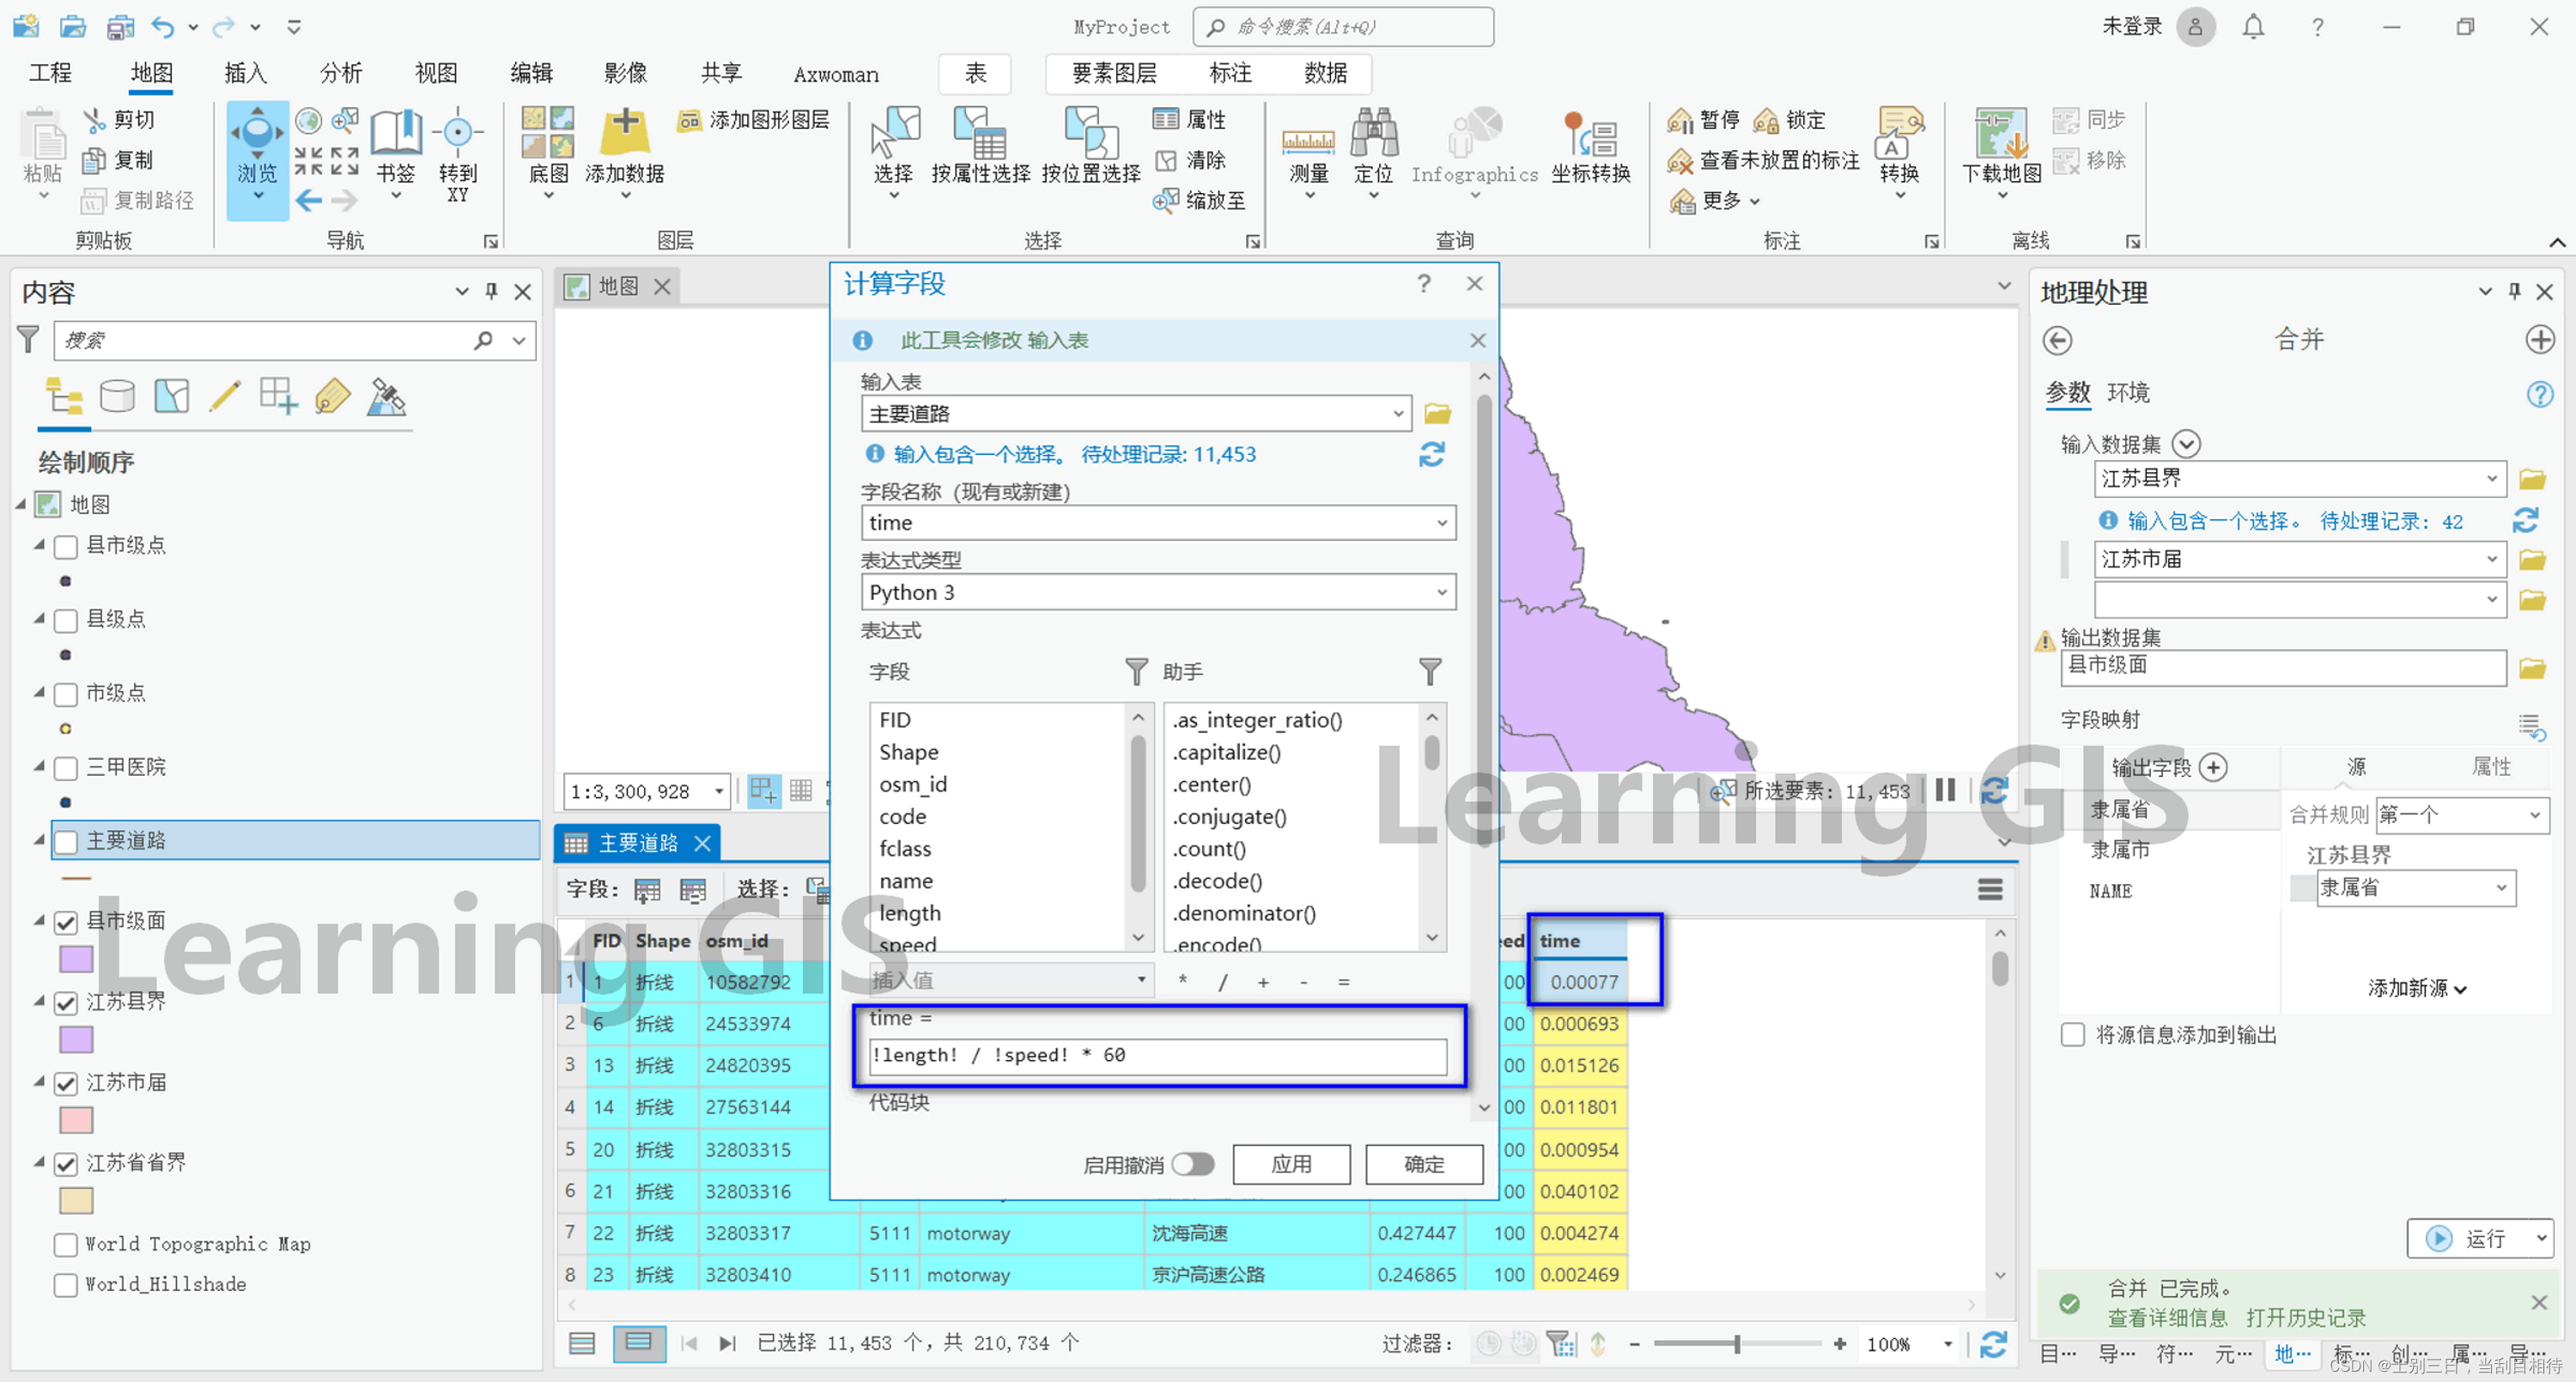Image resolution: width=2576 pixels, height=1382 pixels.
Task: Click 确定 button to confirm calculation
Action: [1425, 1162]
